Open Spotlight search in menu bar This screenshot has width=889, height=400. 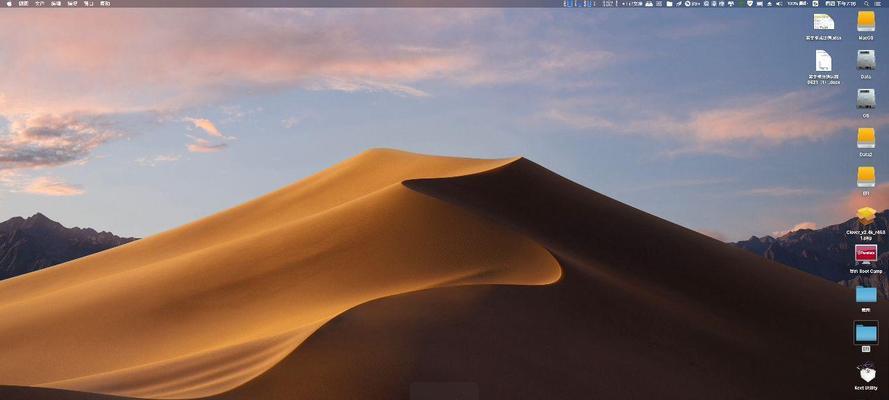[x=866, y=3]
